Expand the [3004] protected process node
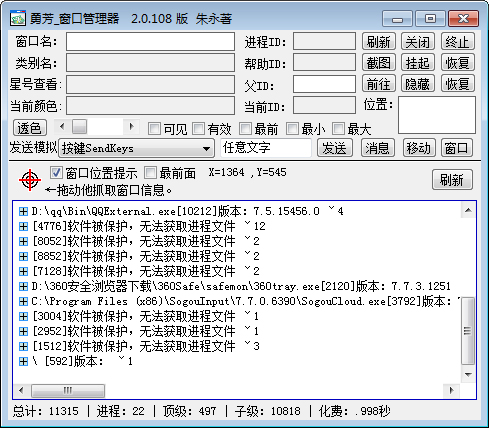489x428 pixels. [x=23, y=316]
